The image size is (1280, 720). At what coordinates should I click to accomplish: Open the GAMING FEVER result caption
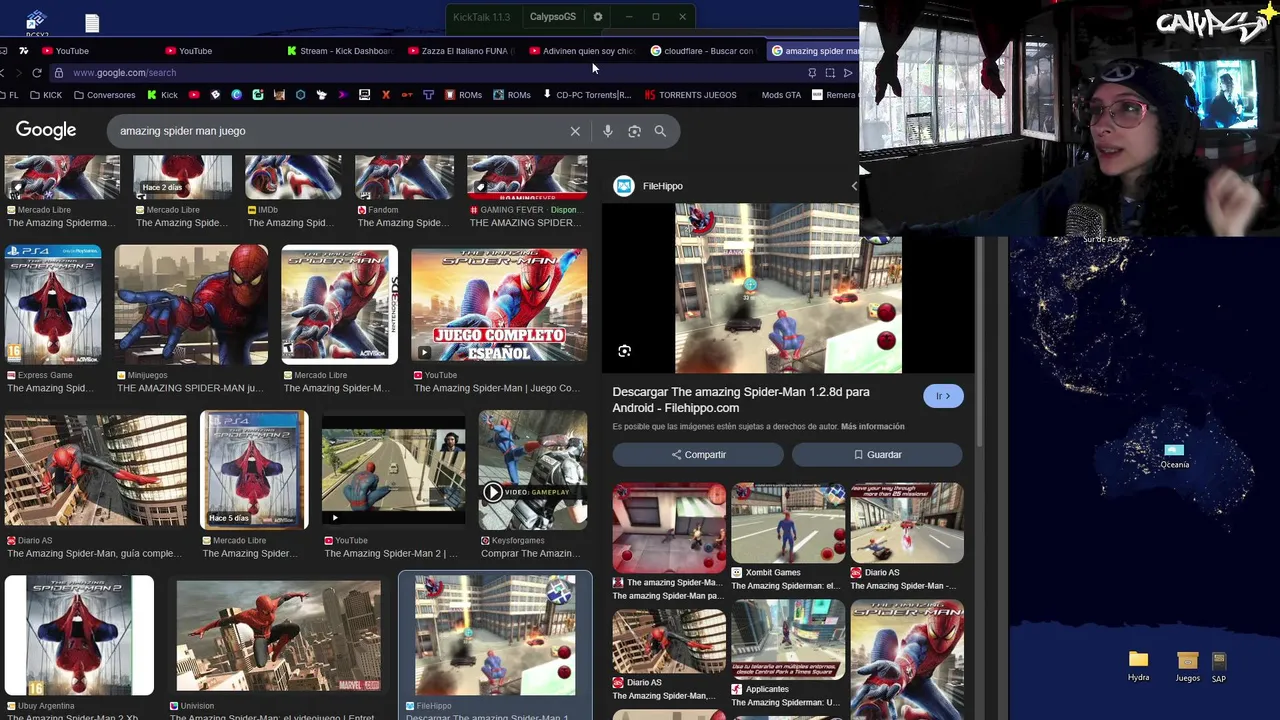tap(526, 217)
